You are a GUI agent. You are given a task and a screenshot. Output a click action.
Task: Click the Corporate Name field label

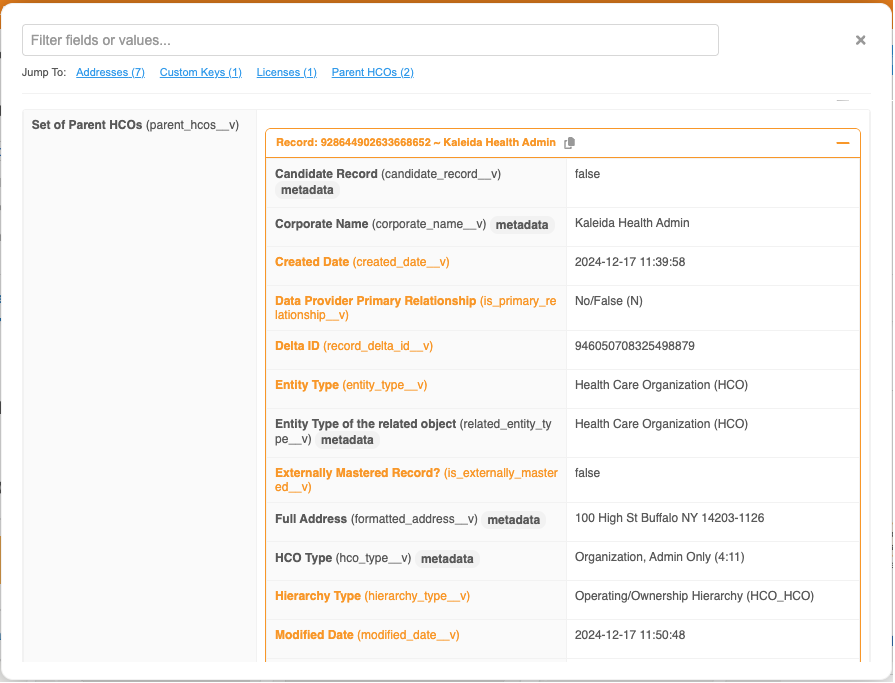point(380,224)
